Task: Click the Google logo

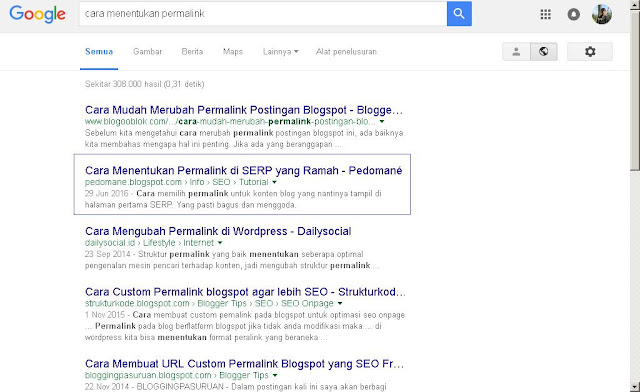Action: pyautogui.click(x=38, y=14)
